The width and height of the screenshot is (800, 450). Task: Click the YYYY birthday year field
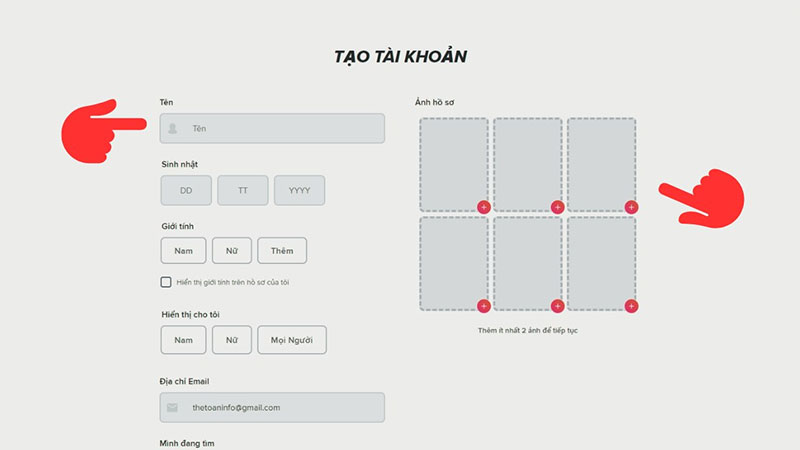[x=299, y=190]
